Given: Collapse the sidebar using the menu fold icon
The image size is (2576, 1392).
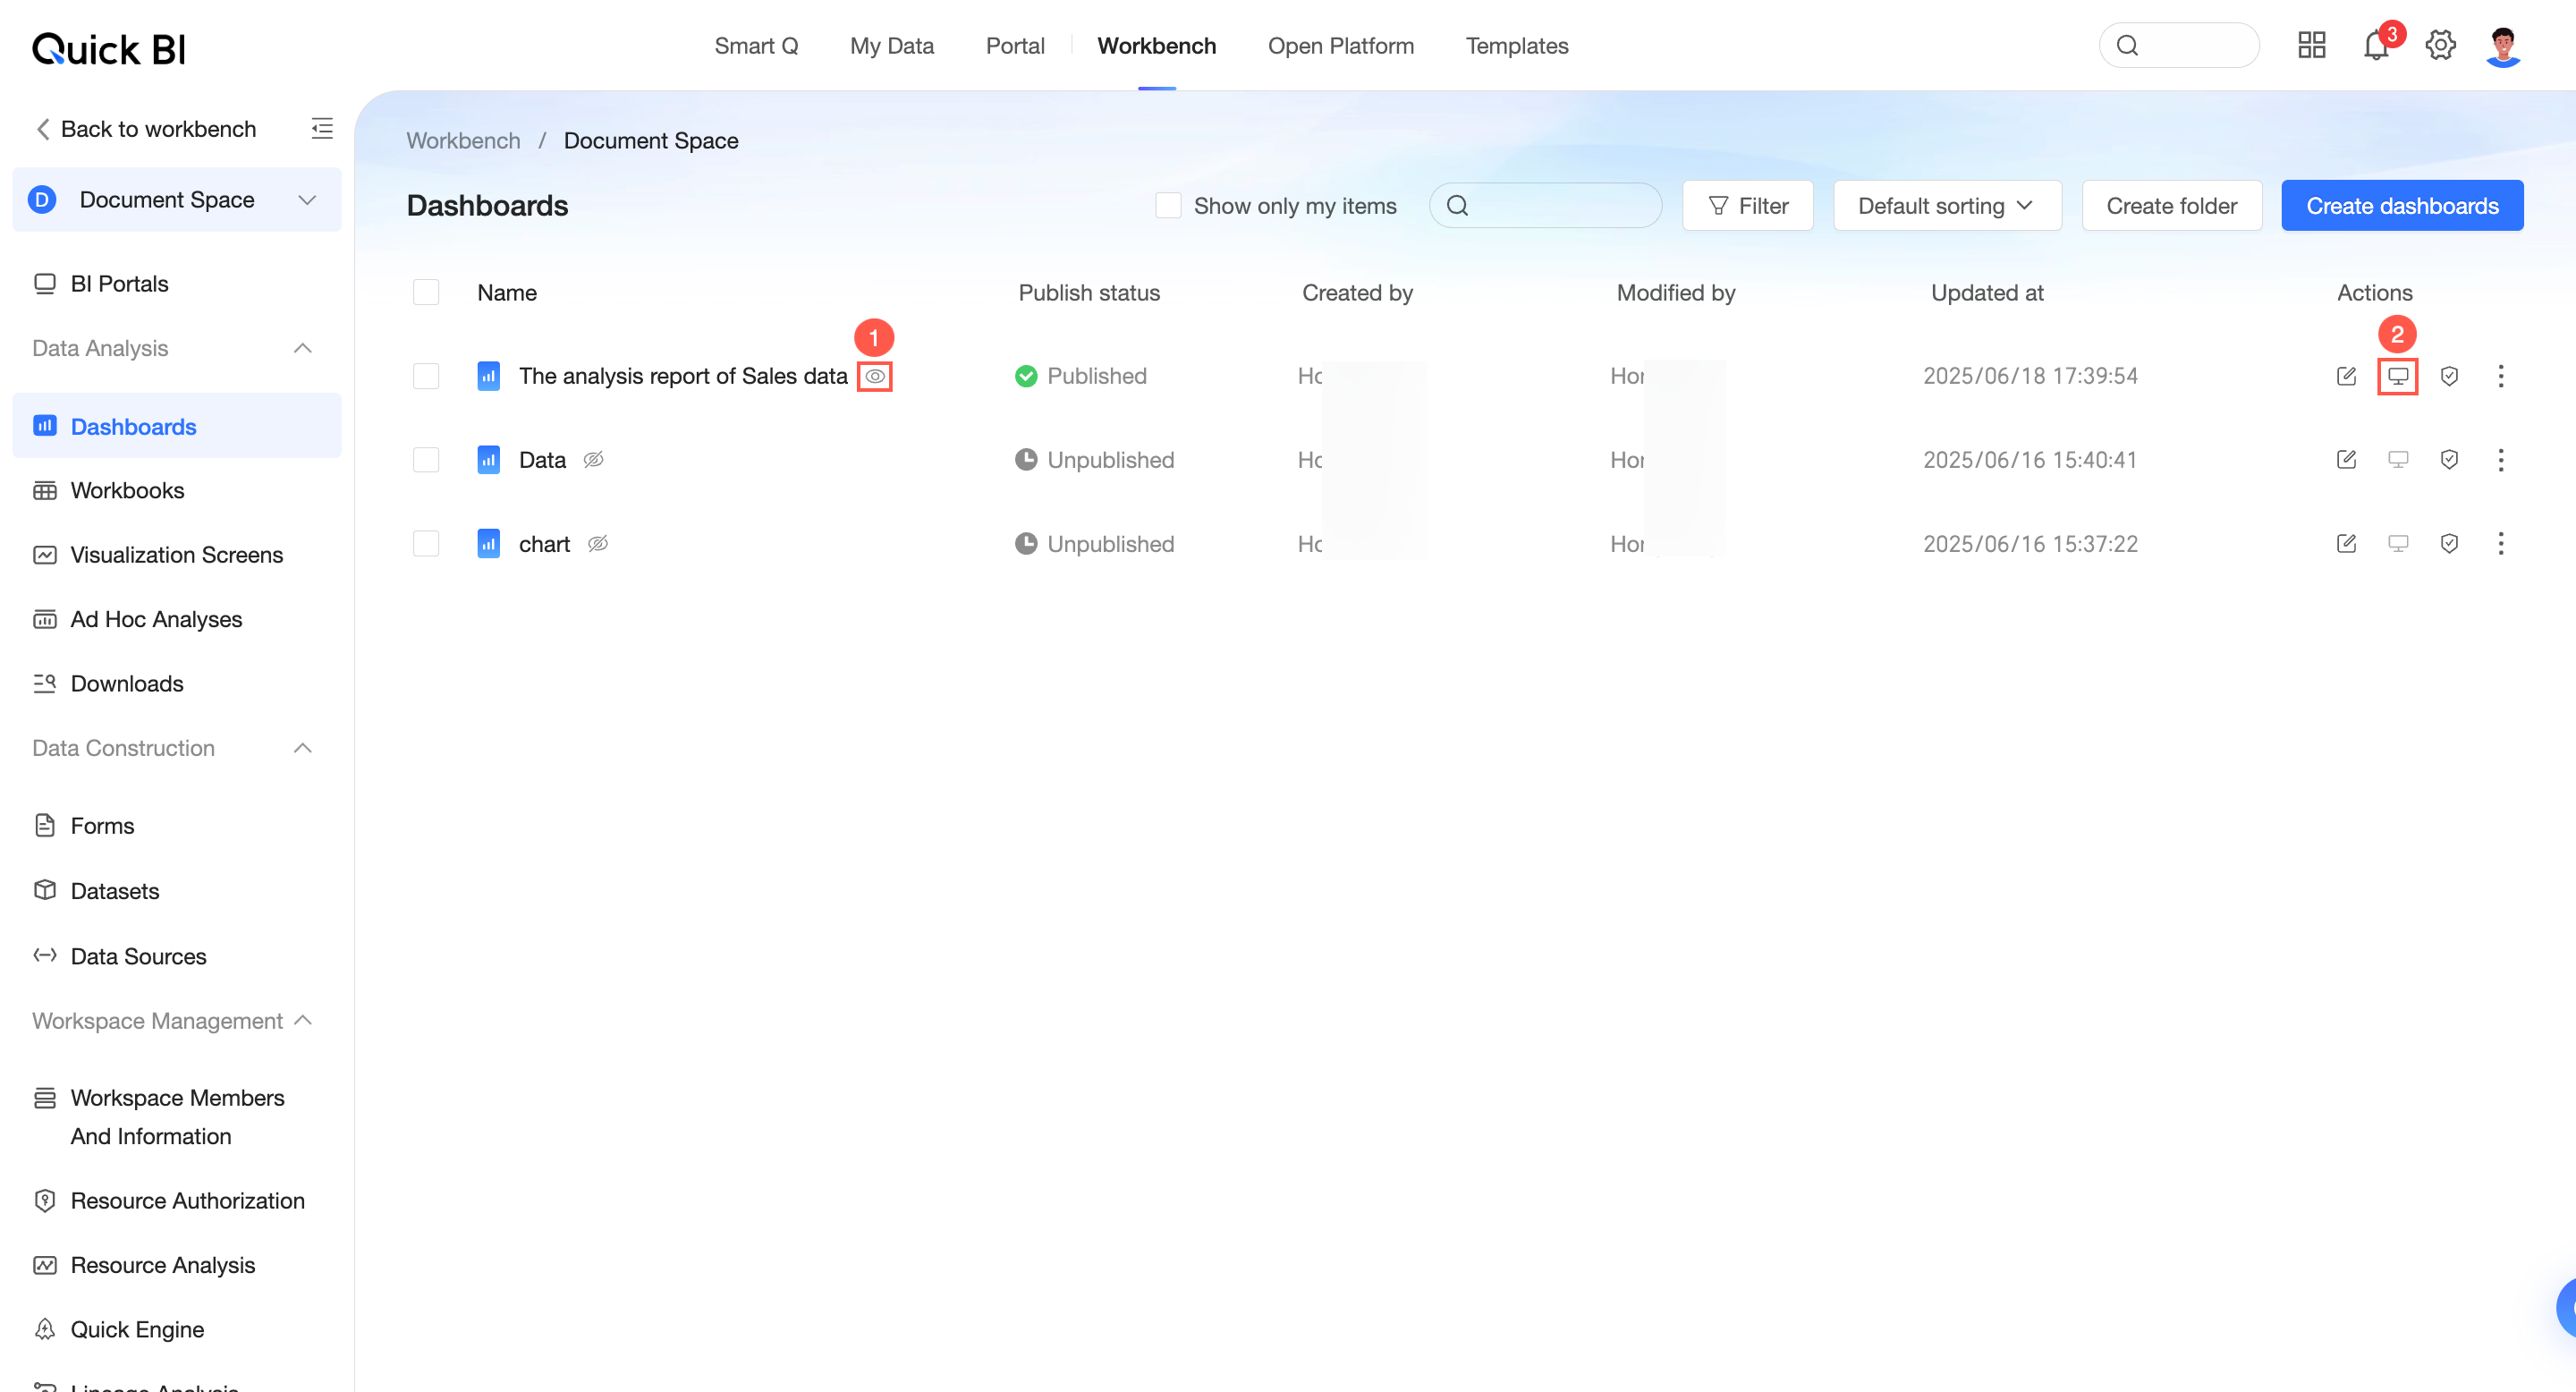Looking at the screenshot, I should tap(322, 129).
